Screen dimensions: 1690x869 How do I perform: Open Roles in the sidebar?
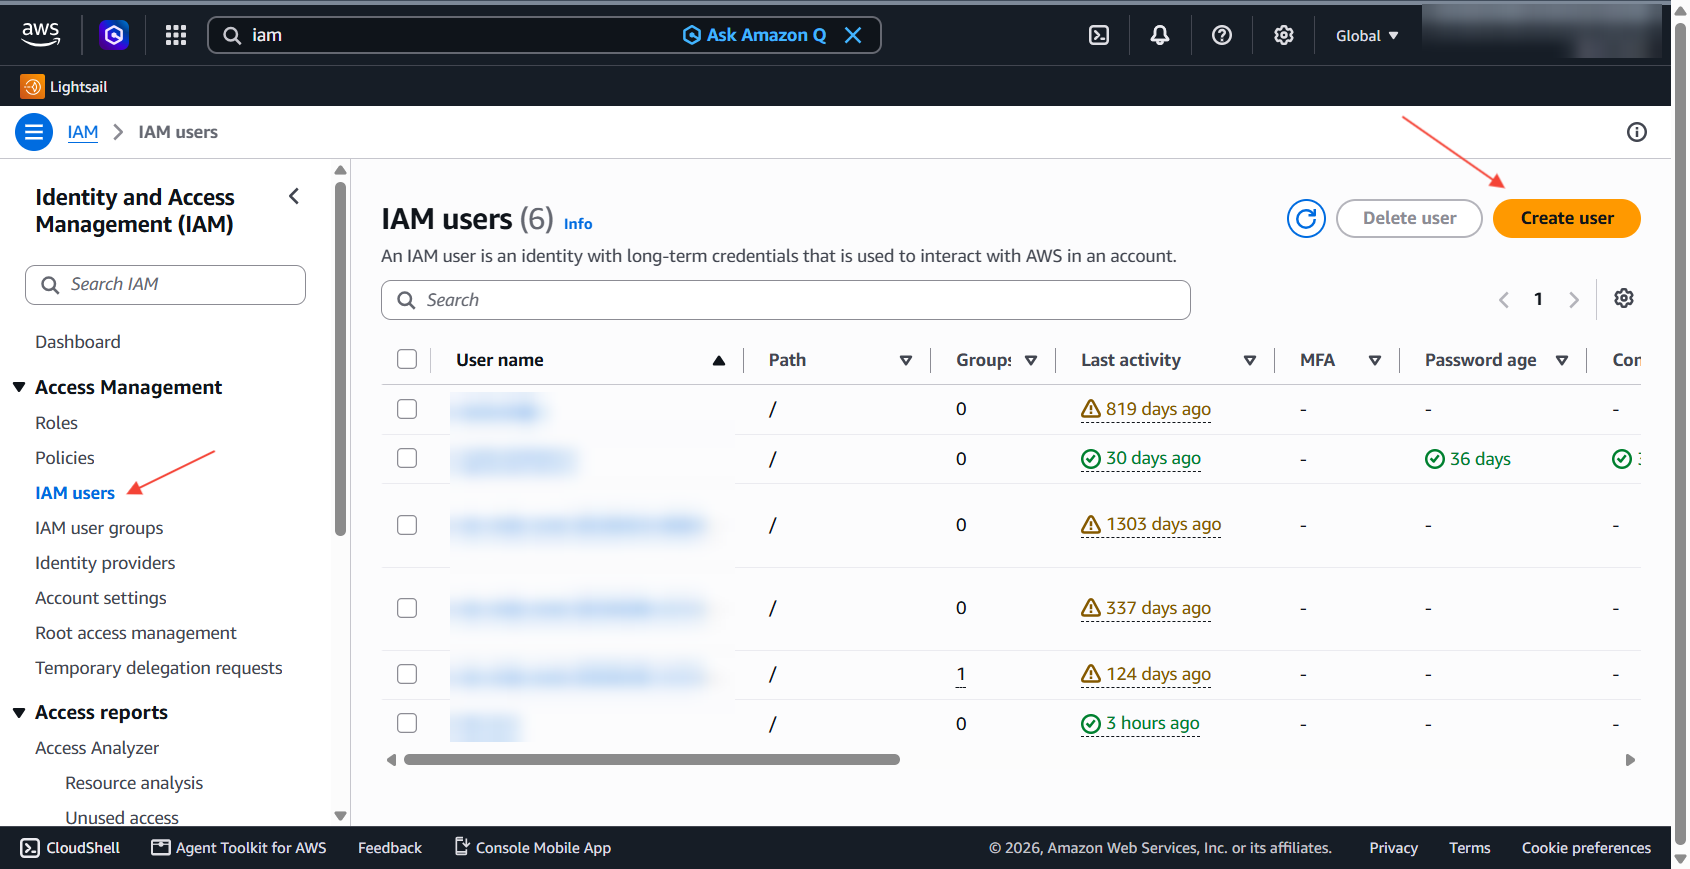[56, 423]
